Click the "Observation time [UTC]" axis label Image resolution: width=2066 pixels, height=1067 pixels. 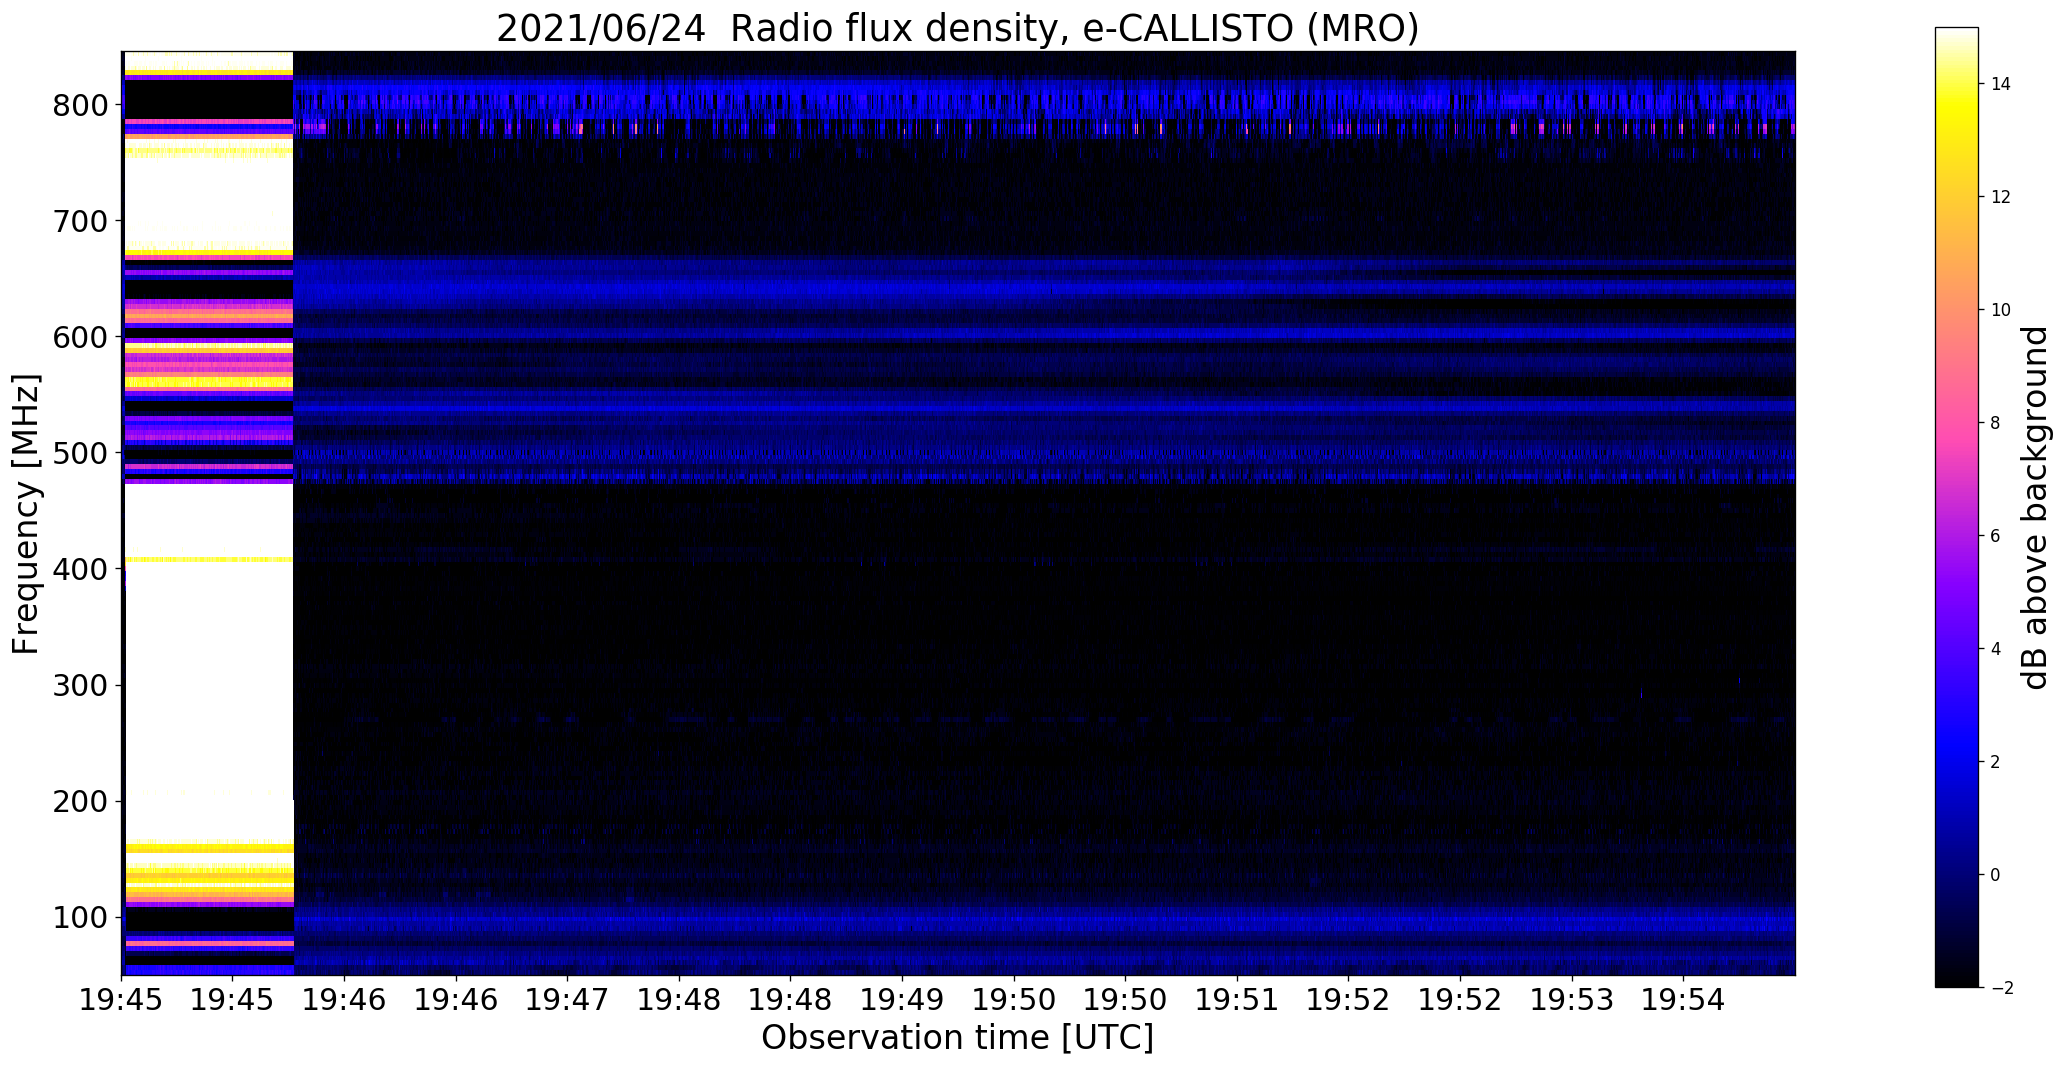957,1037
